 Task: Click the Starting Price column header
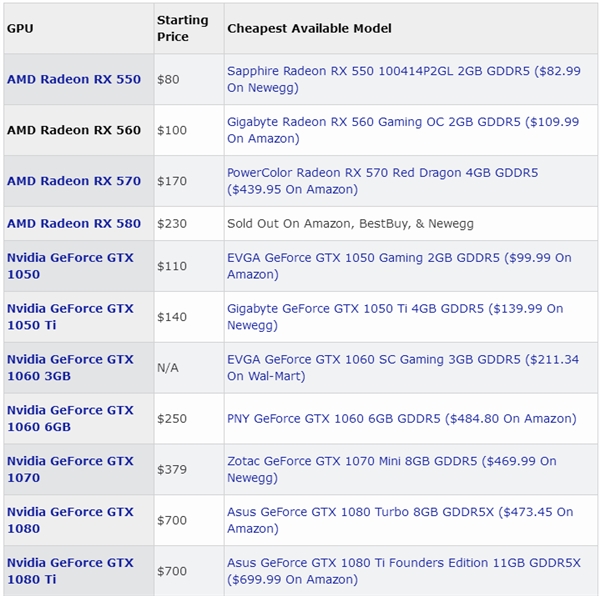[x=182, y=28]
